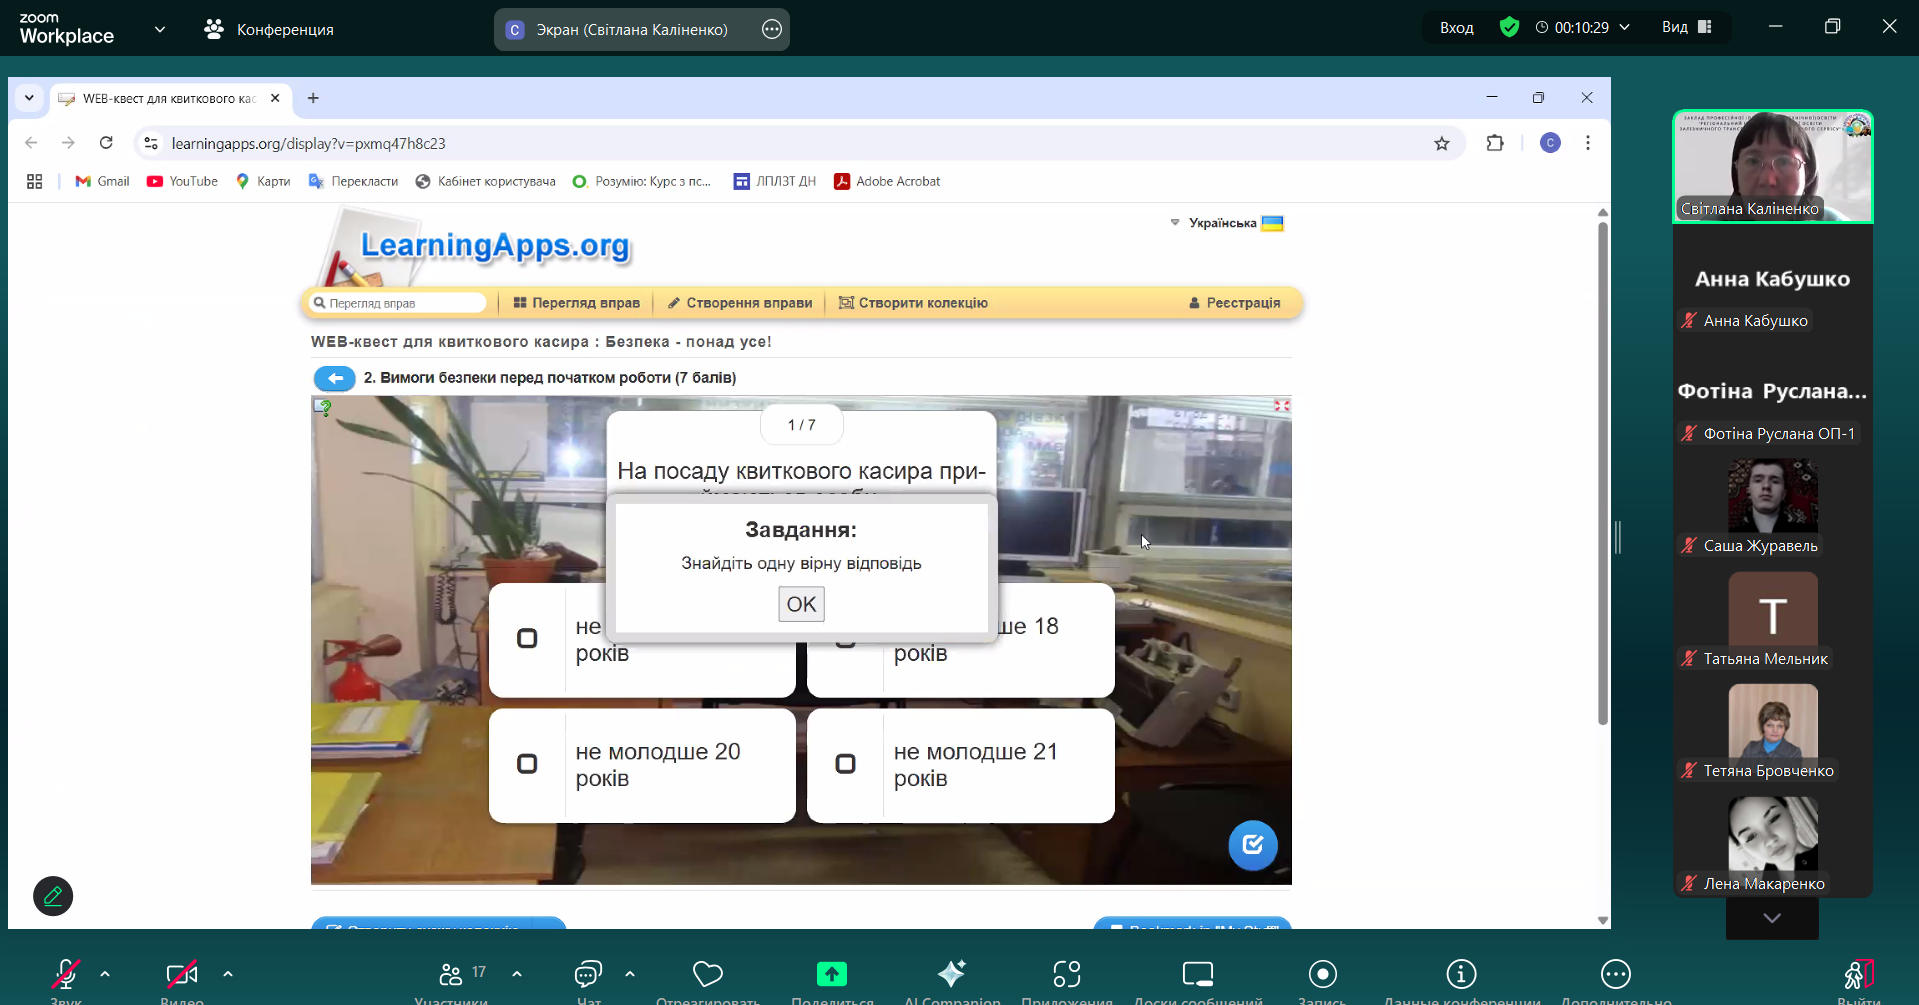Check the 'не молодше 20 років' answer
Viewport: 1919px width, 1005px height.
[527, 764]
